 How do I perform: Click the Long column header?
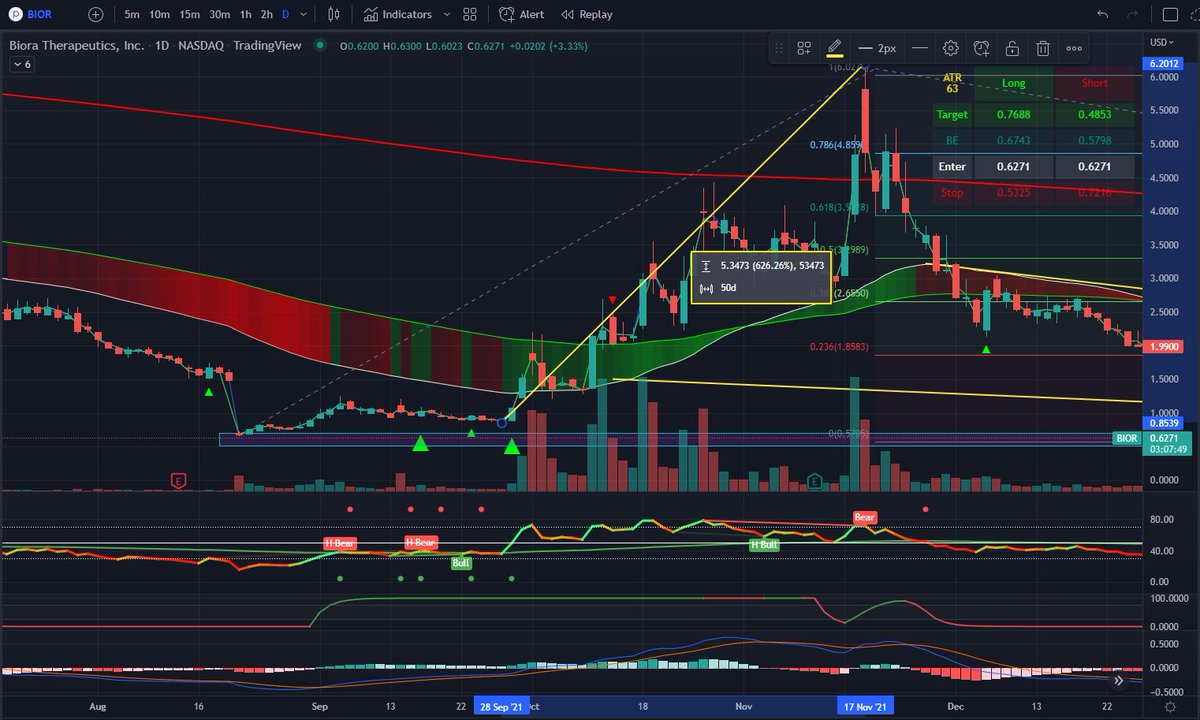tap(1013, 83)
